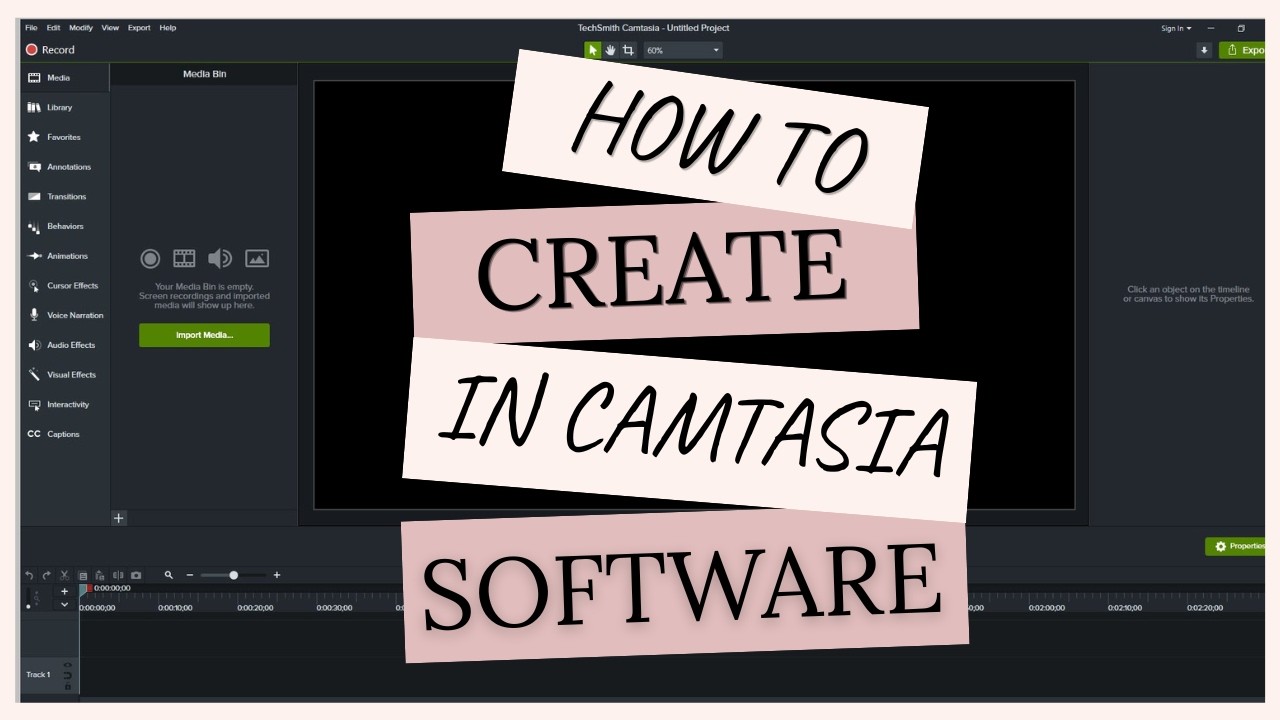Click the timeline zoom slider handle
Screen dimensions: 1280x720
(x=234, y=575)
